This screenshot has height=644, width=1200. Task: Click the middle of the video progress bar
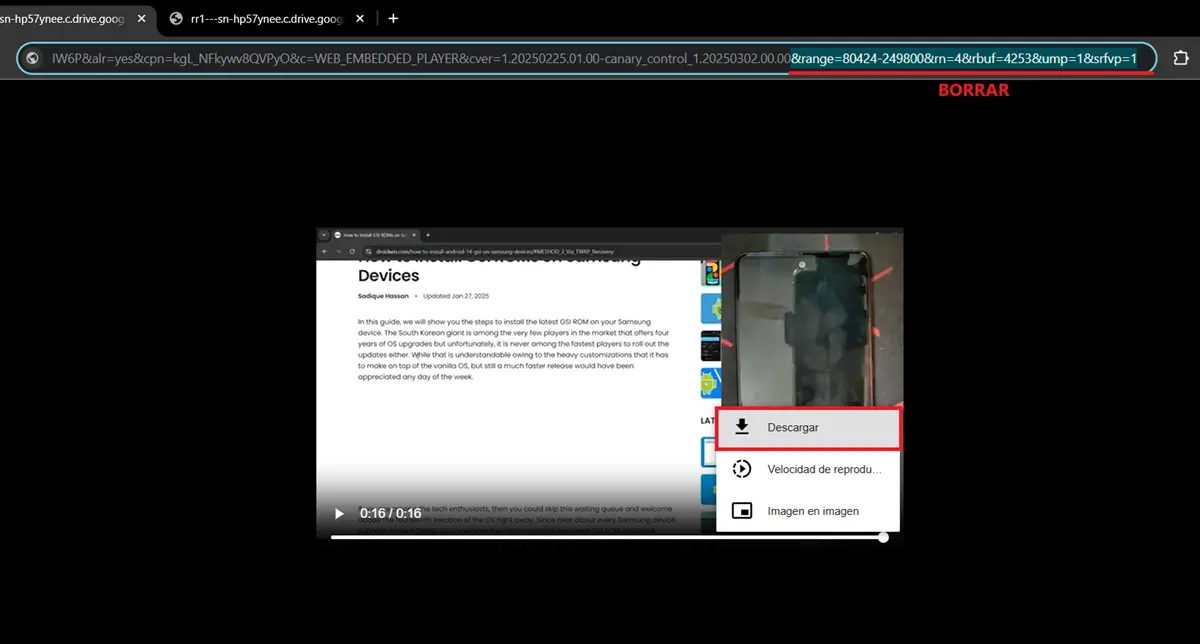point(607,538)
